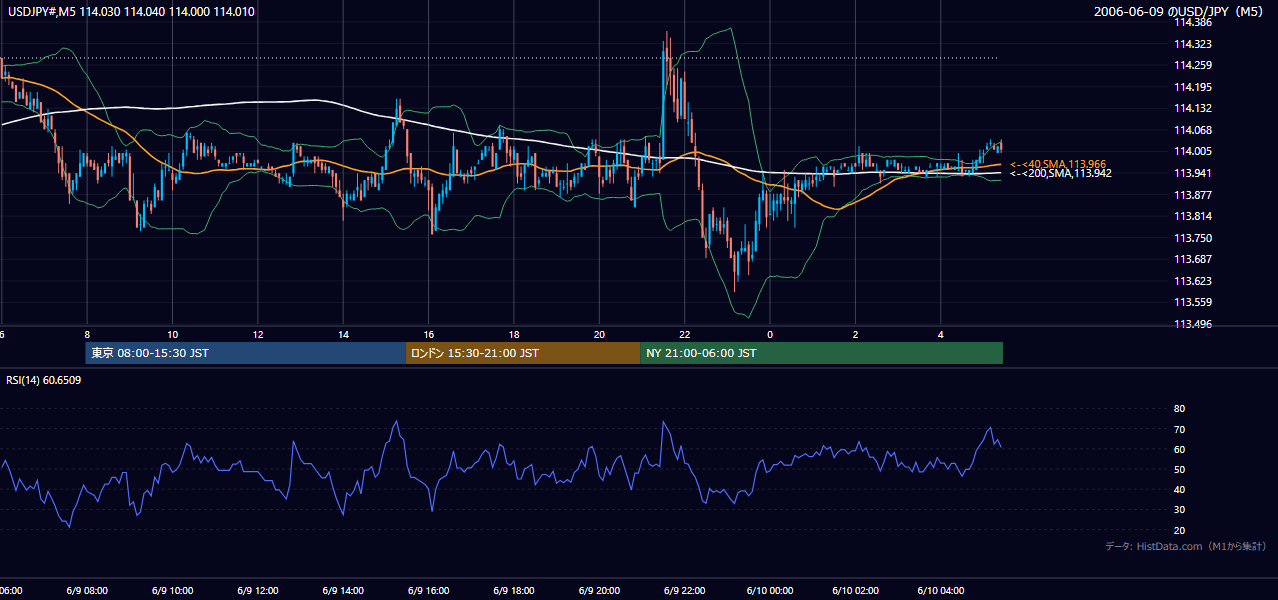Click RSI axis level 20
Screen dimensions: 1278x600
[x=1179, y=530]
